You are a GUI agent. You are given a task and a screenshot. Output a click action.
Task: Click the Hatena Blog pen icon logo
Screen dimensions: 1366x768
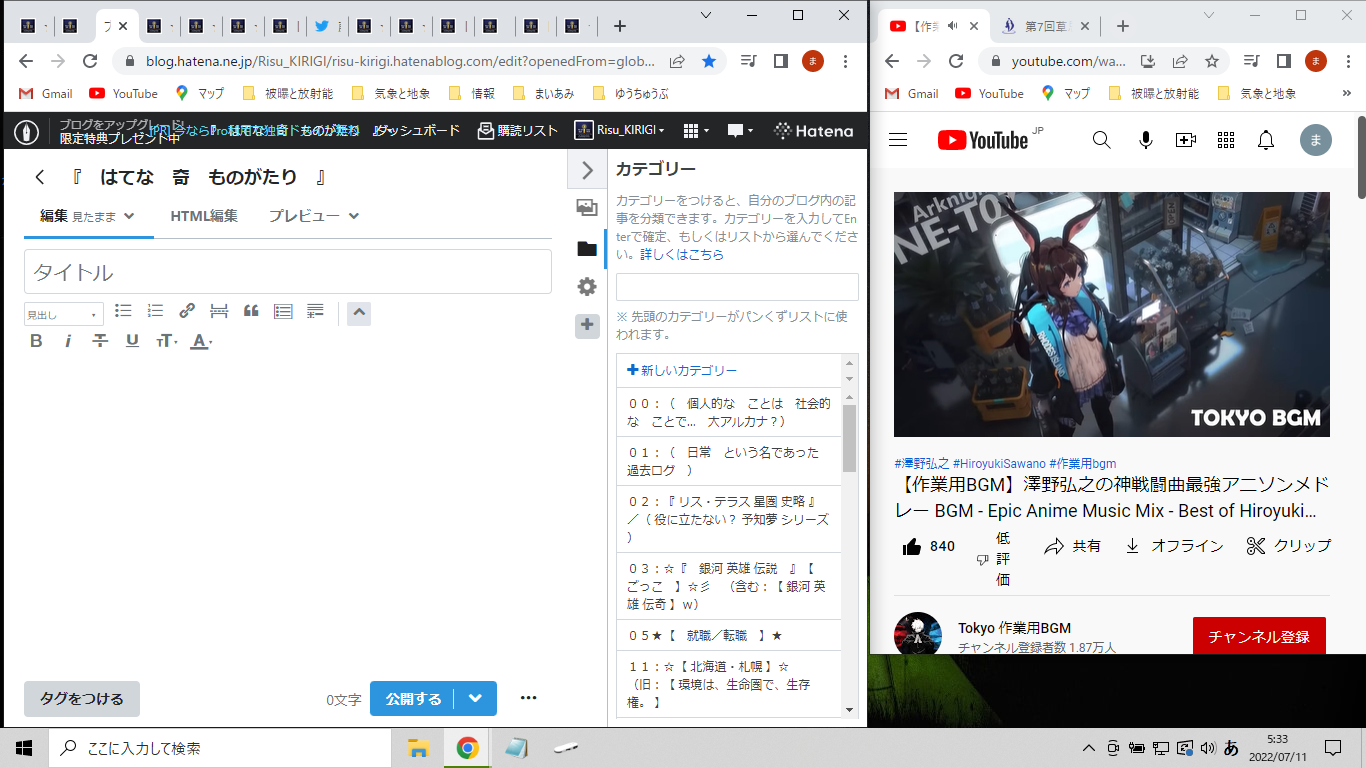click(x=26, y=131)
